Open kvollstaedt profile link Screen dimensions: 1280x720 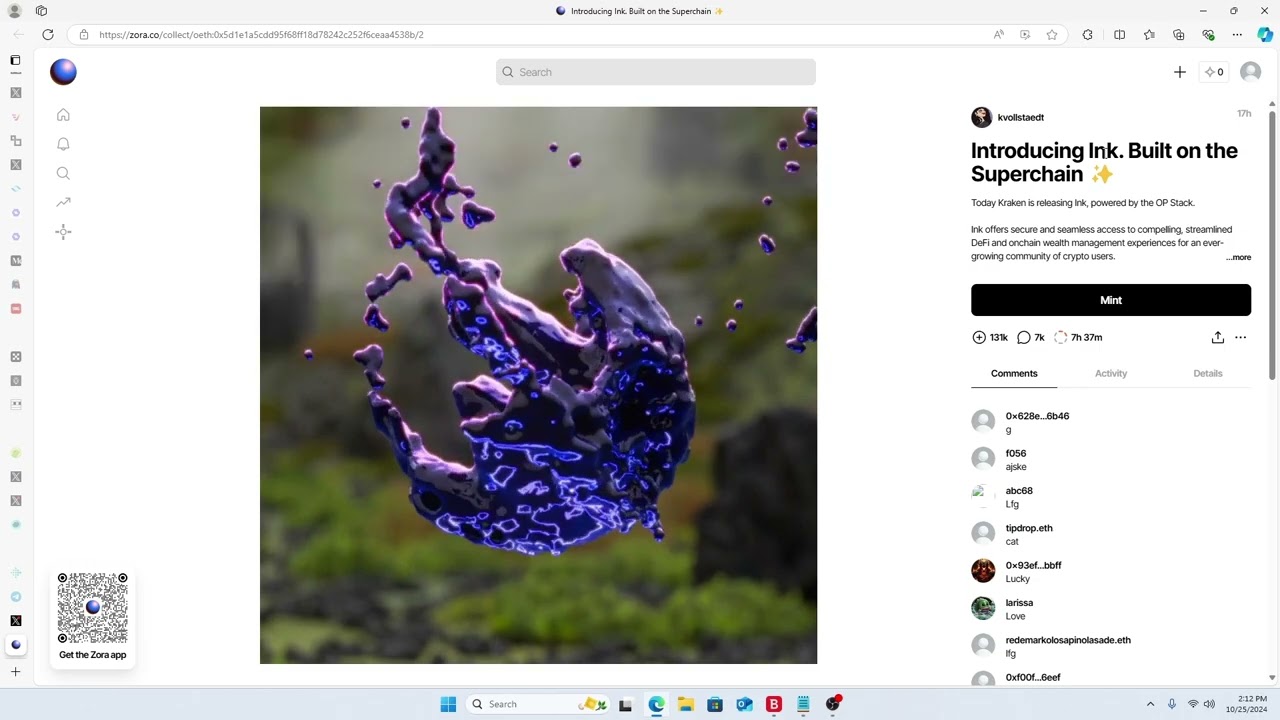(1021, 117)
